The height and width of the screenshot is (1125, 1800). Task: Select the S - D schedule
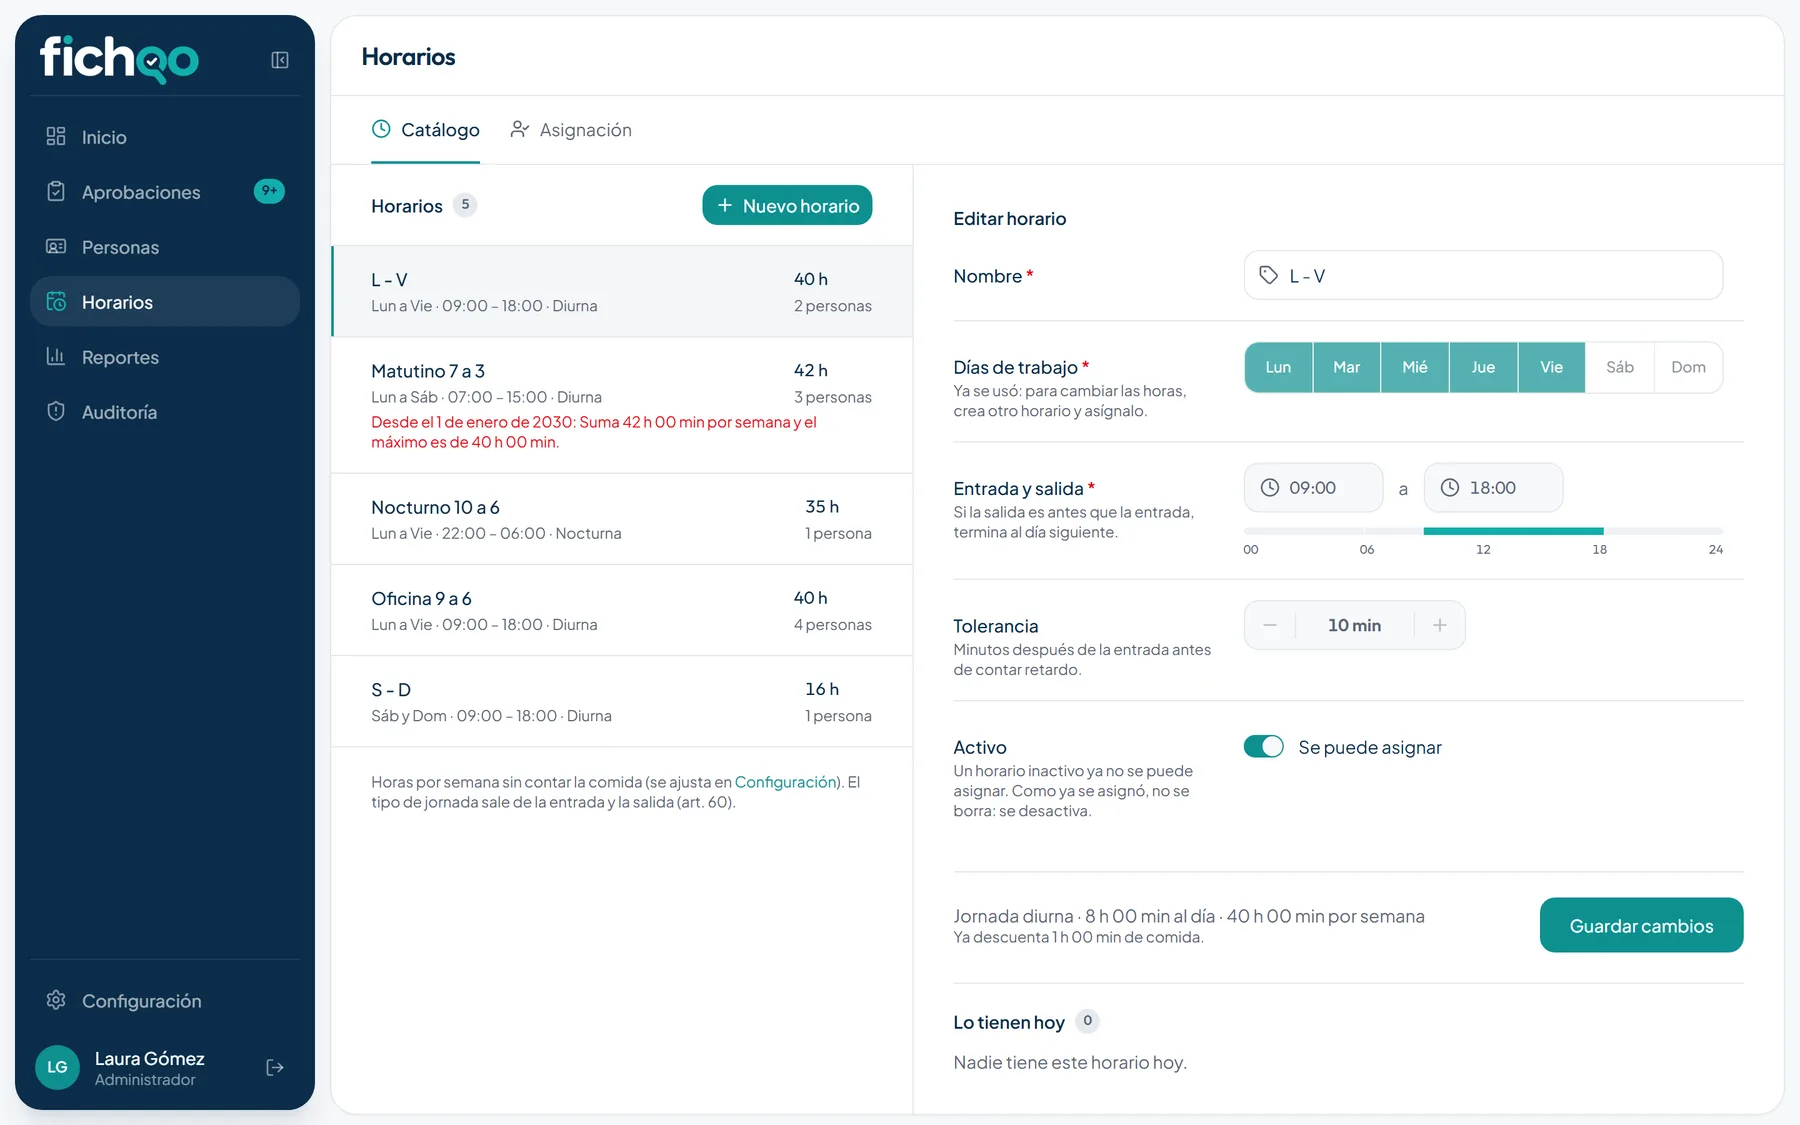(x=621, y=701)
